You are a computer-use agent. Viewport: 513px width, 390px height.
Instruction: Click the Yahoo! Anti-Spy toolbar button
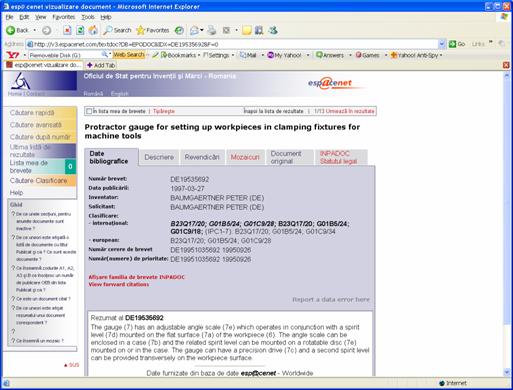point(414,55)
